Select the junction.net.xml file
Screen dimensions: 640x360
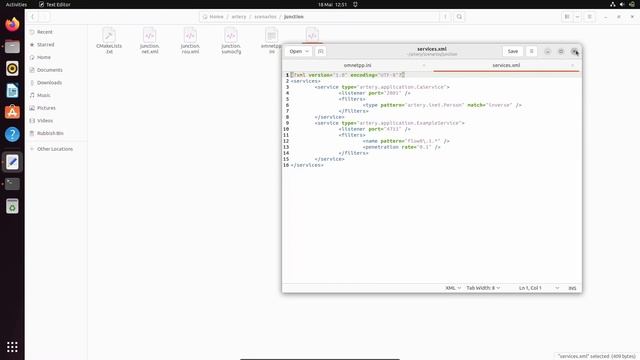click(x=149, y=41)
